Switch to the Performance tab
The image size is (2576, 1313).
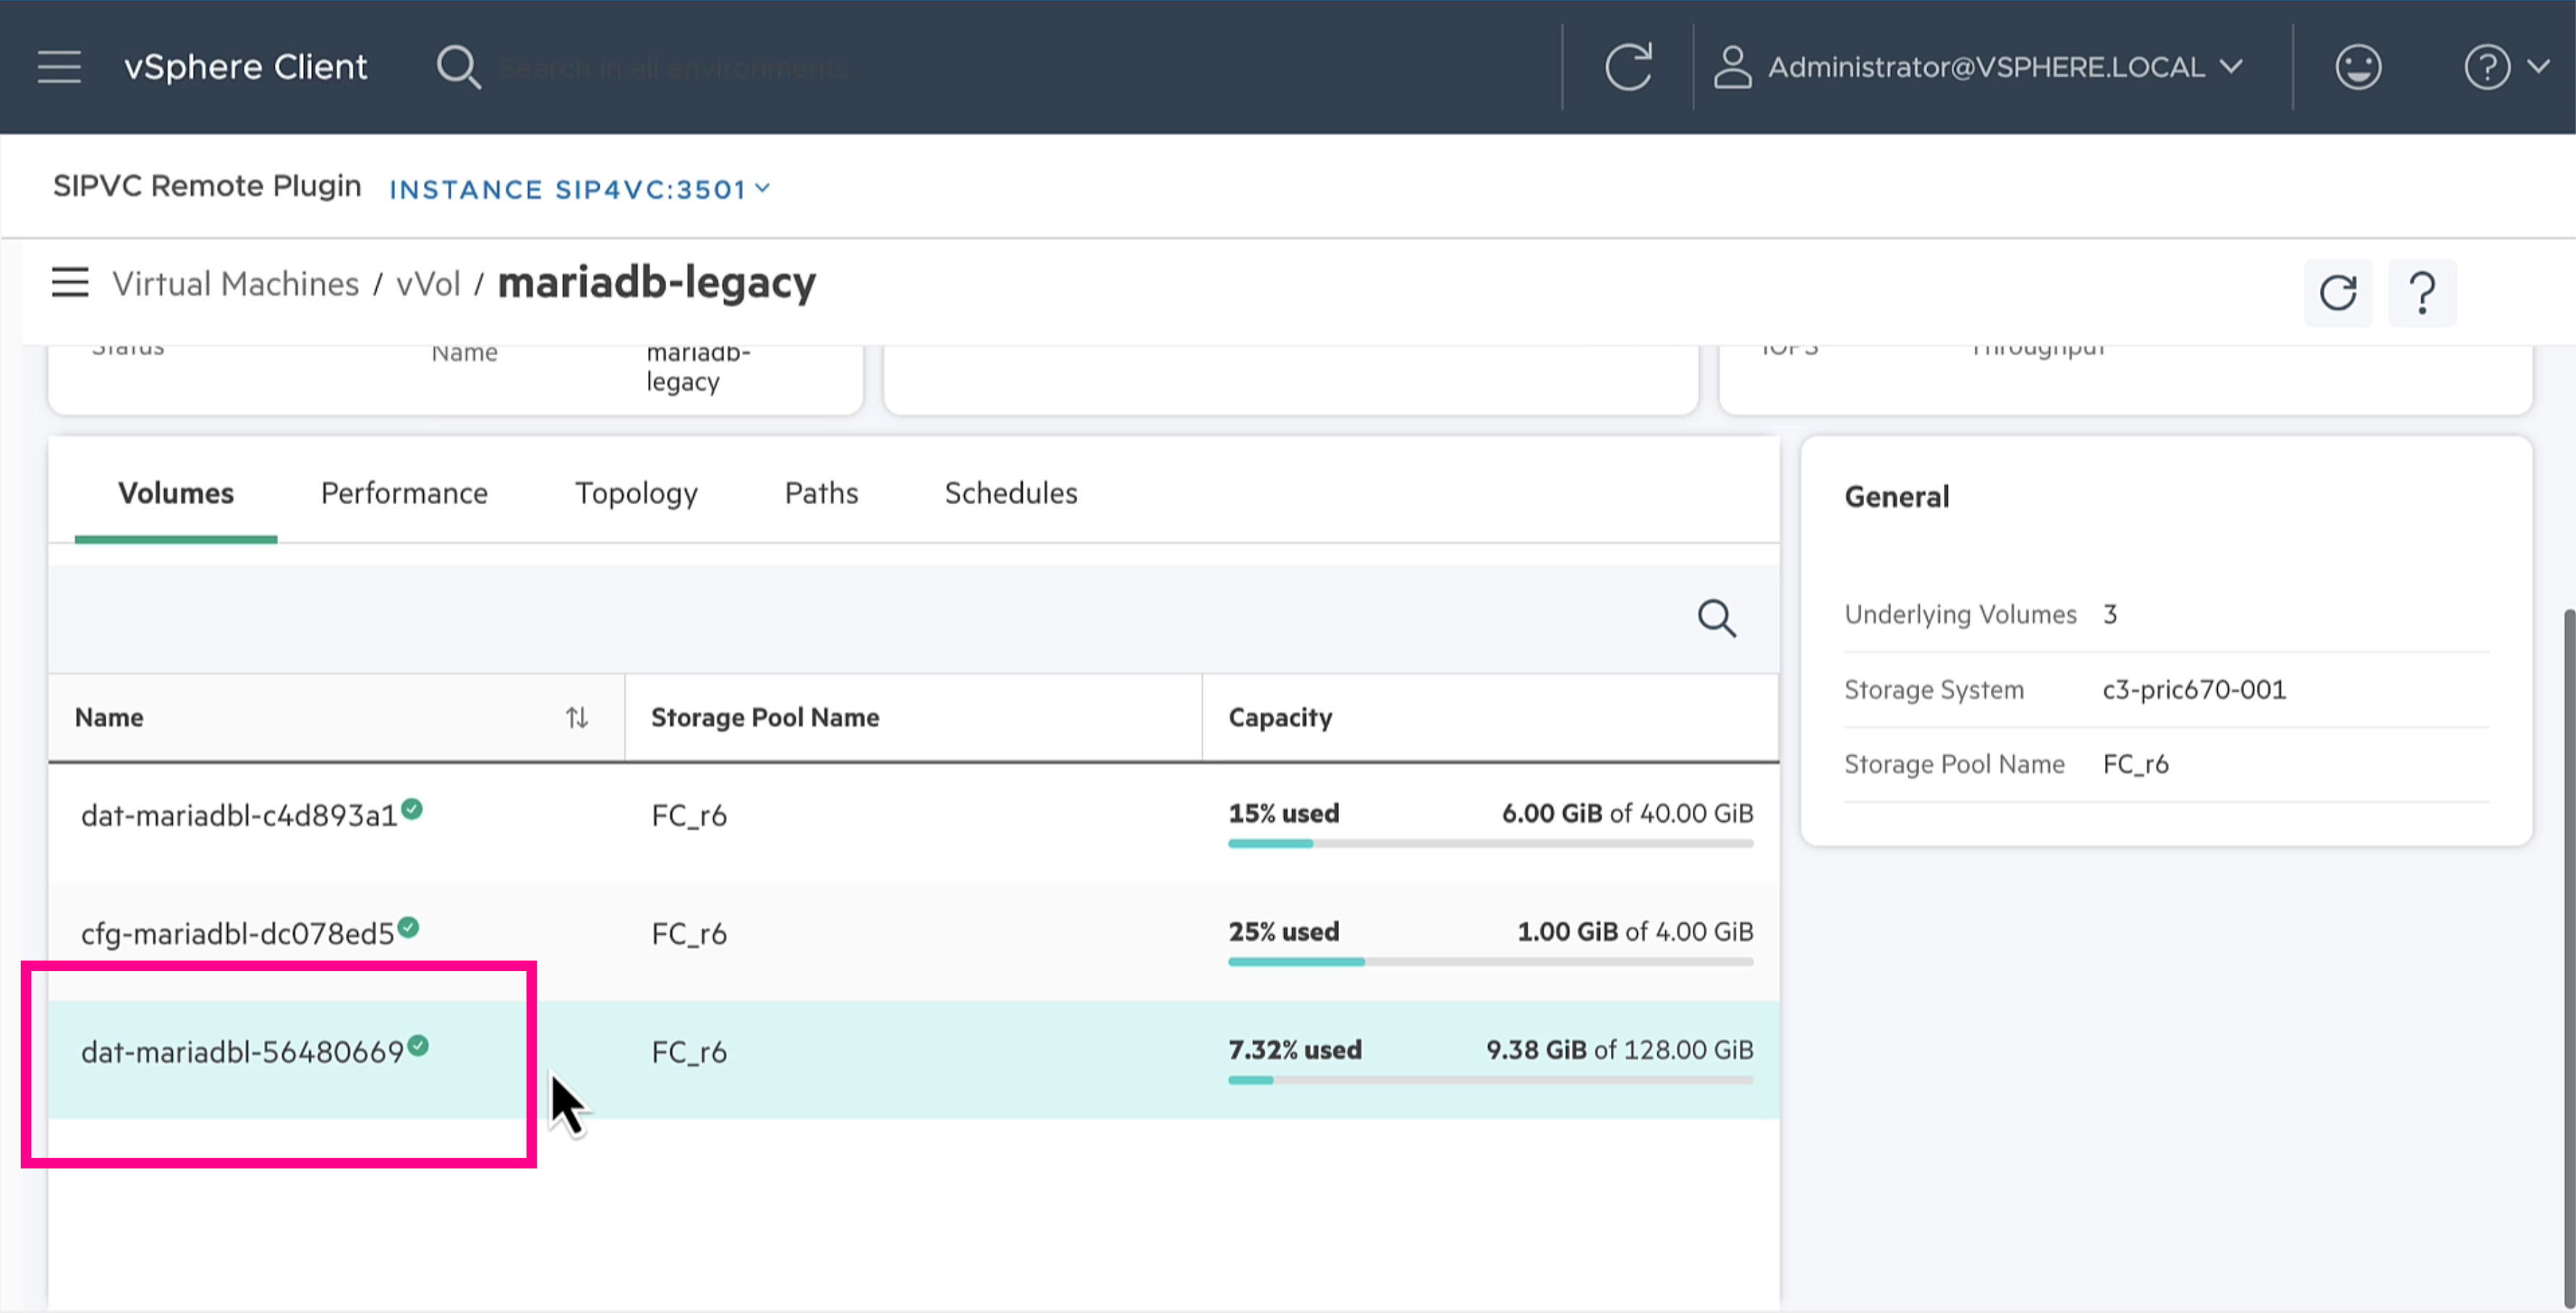pos(404,494)
